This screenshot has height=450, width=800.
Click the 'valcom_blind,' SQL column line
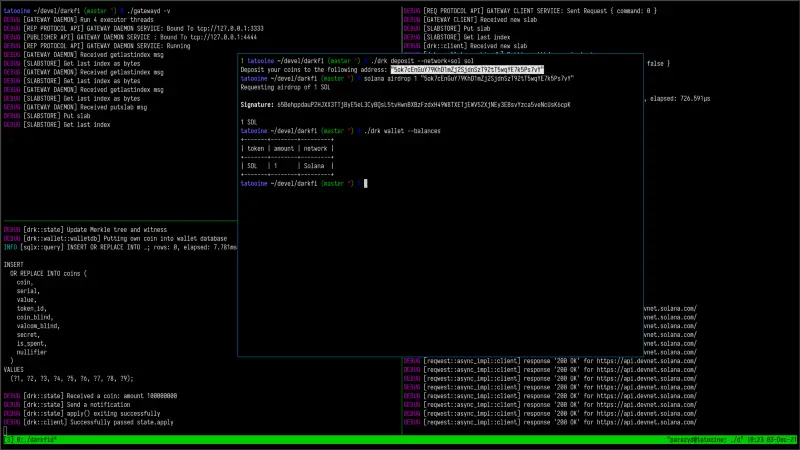[38, 326]
